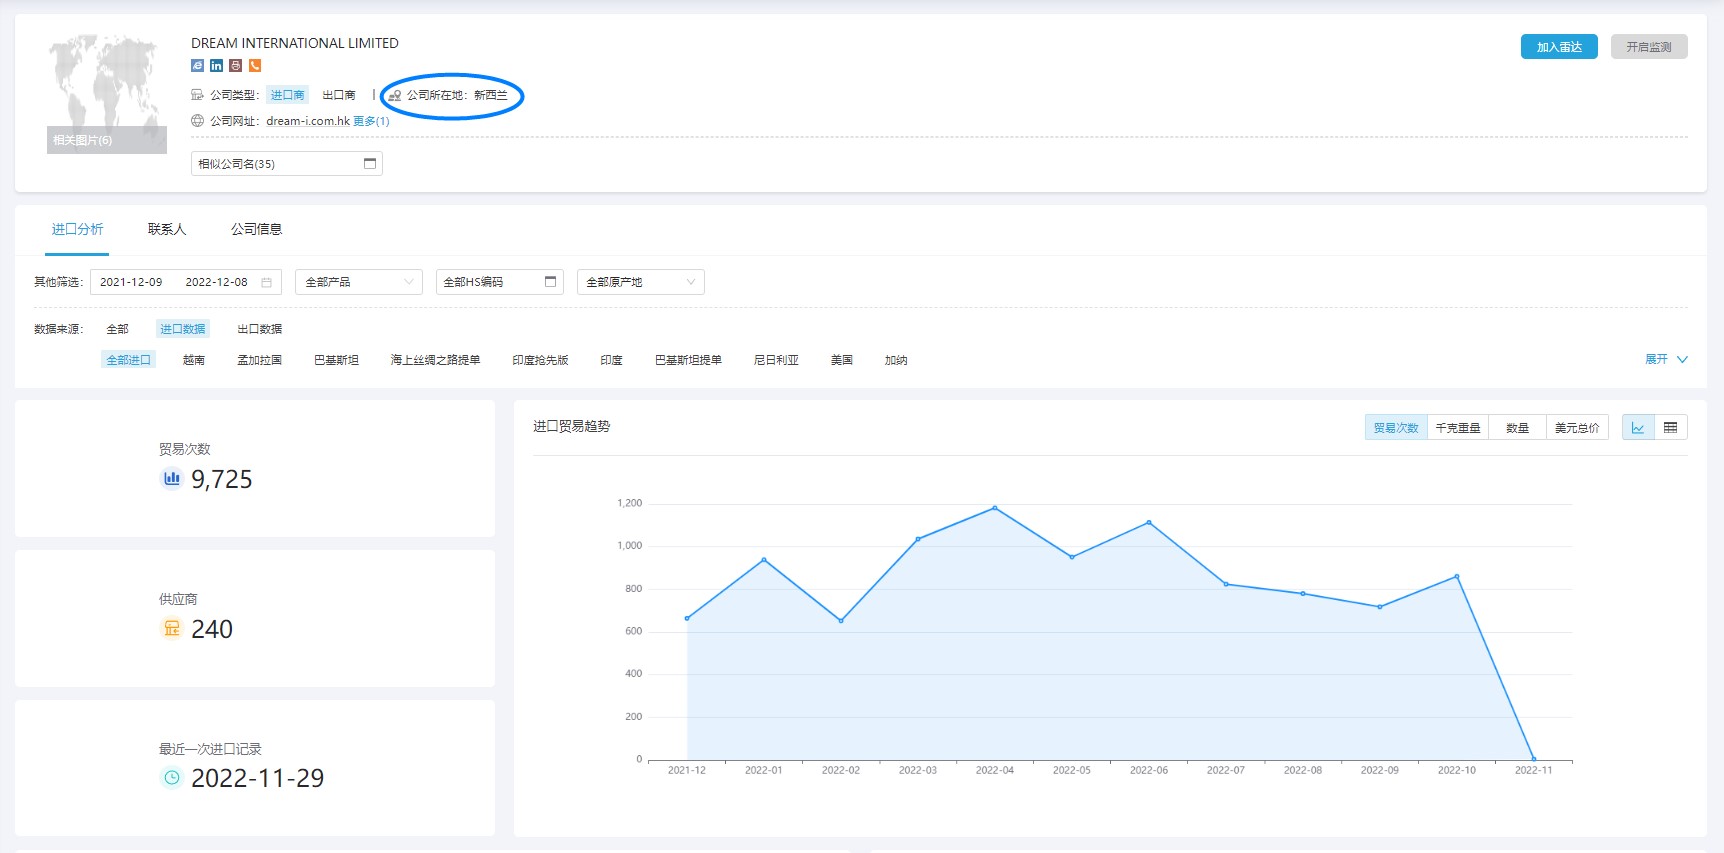Switch to the 公司信息 tab
Image resolution: width=1724 pixels, height=853 pixels.
257,229
